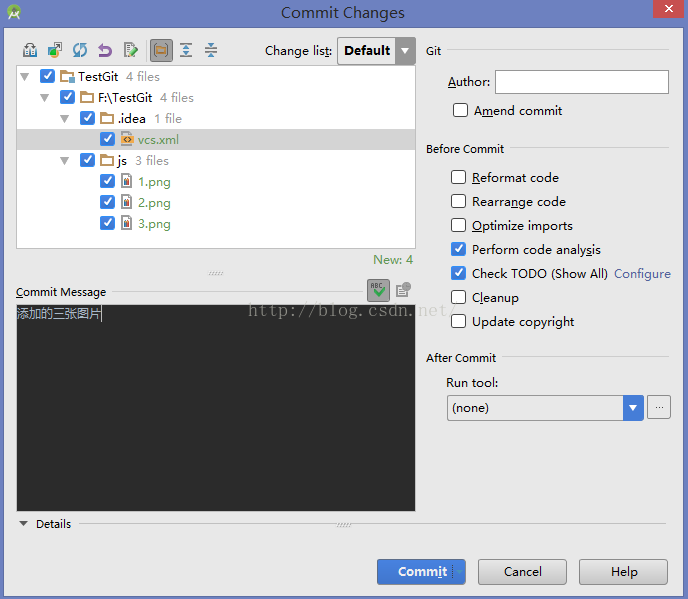688x599 pixels.
Task: Enable Update copyright checkbox
Action: 459,321
